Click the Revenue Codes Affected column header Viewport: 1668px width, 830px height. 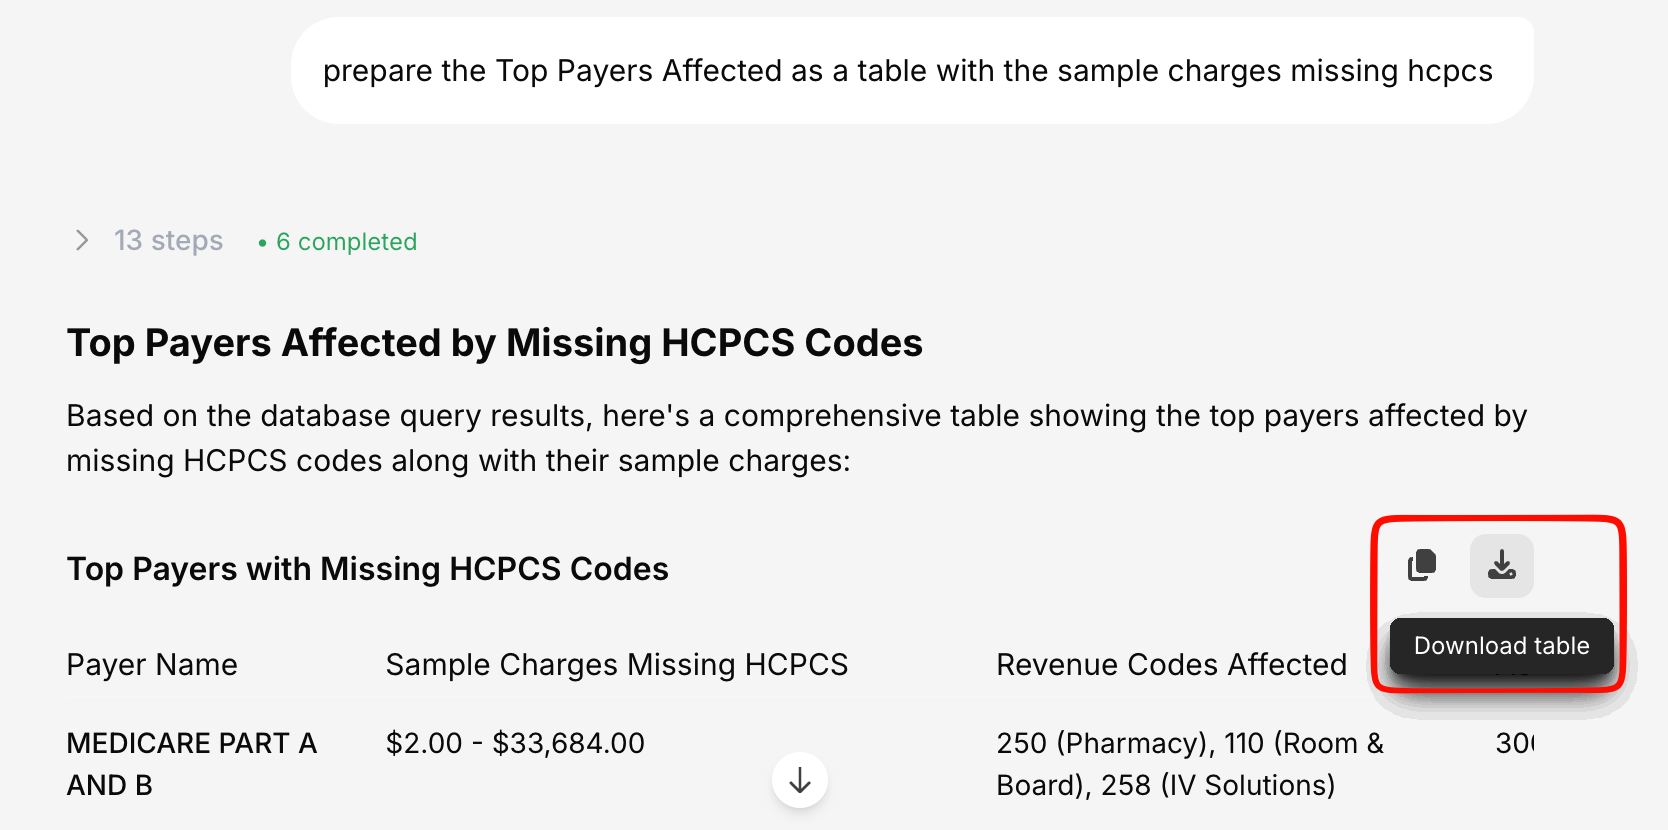click(1171, 665)
